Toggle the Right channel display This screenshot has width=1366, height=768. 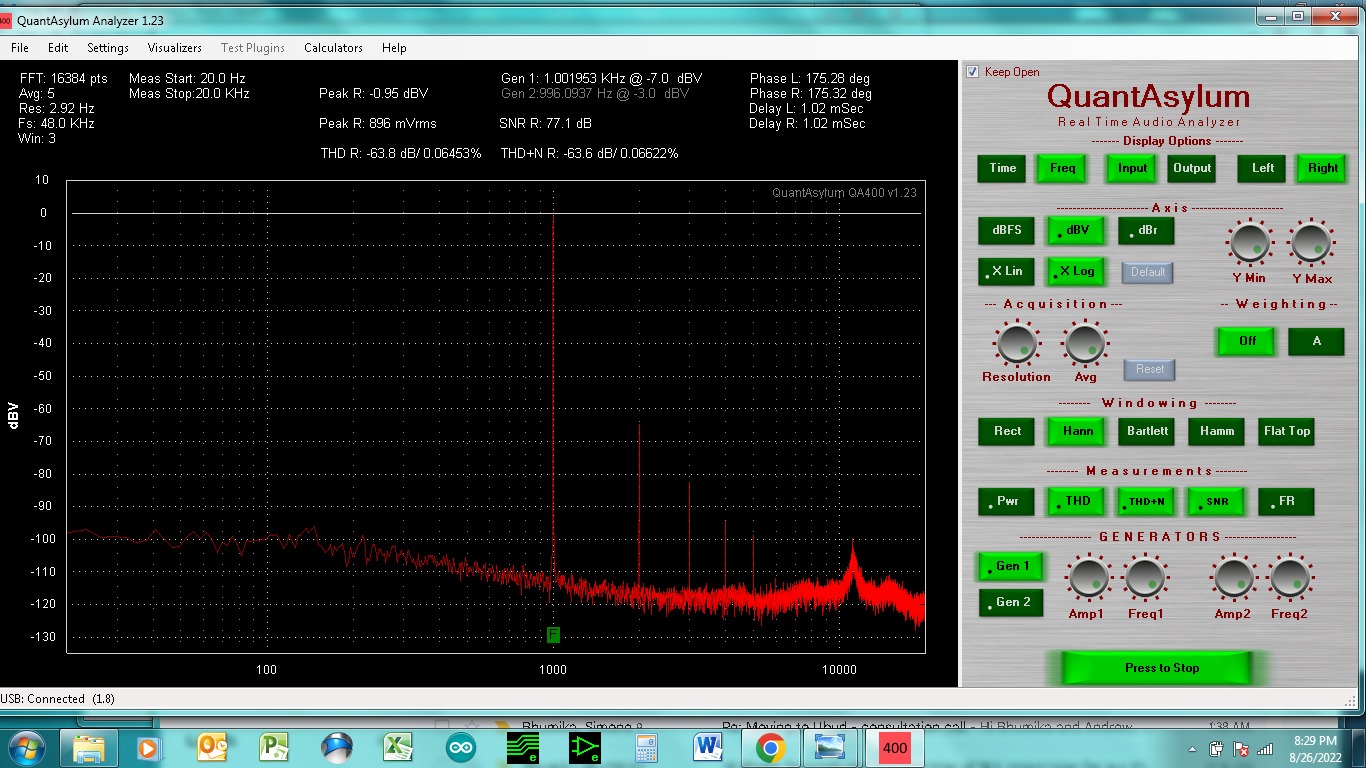(1323, 168)
